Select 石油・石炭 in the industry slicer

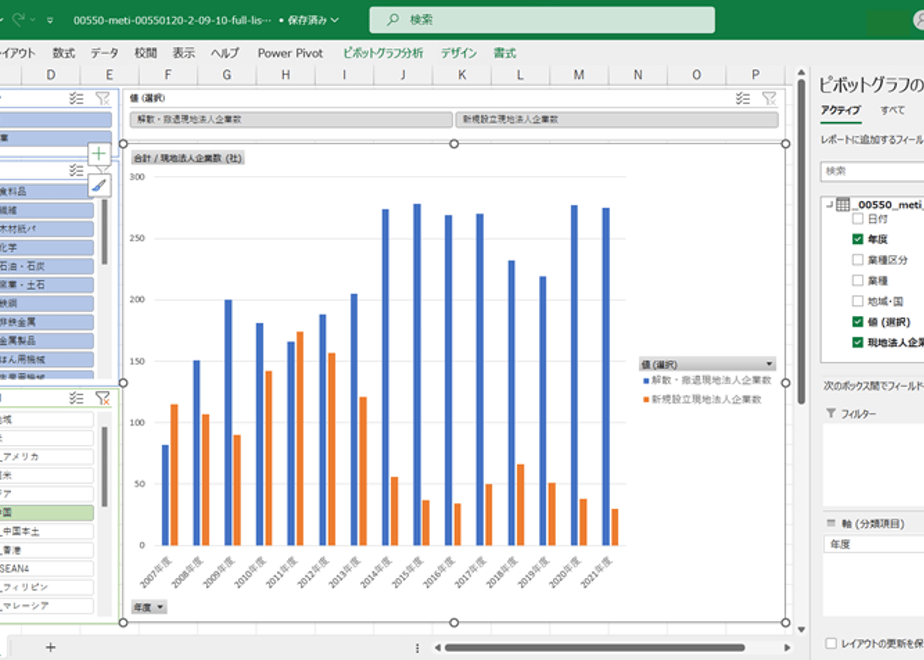pos(47,266)
